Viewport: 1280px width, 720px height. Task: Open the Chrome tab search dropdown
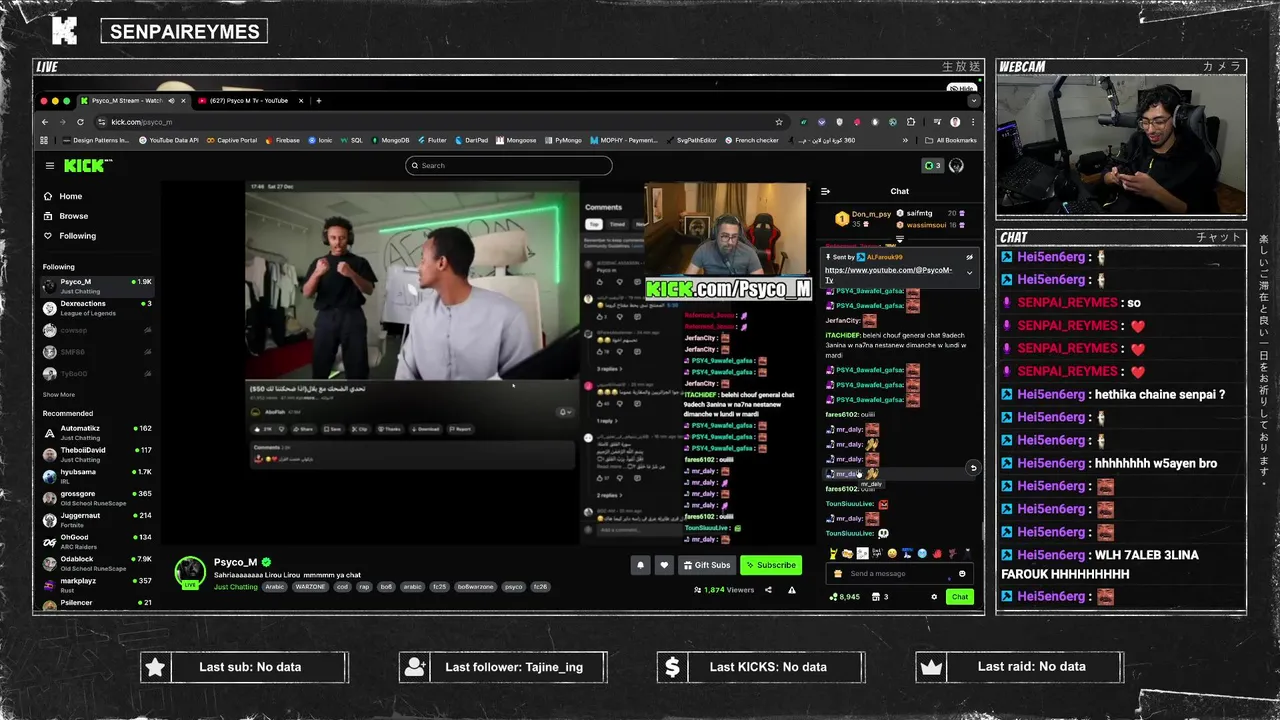(x=973, y=101)
